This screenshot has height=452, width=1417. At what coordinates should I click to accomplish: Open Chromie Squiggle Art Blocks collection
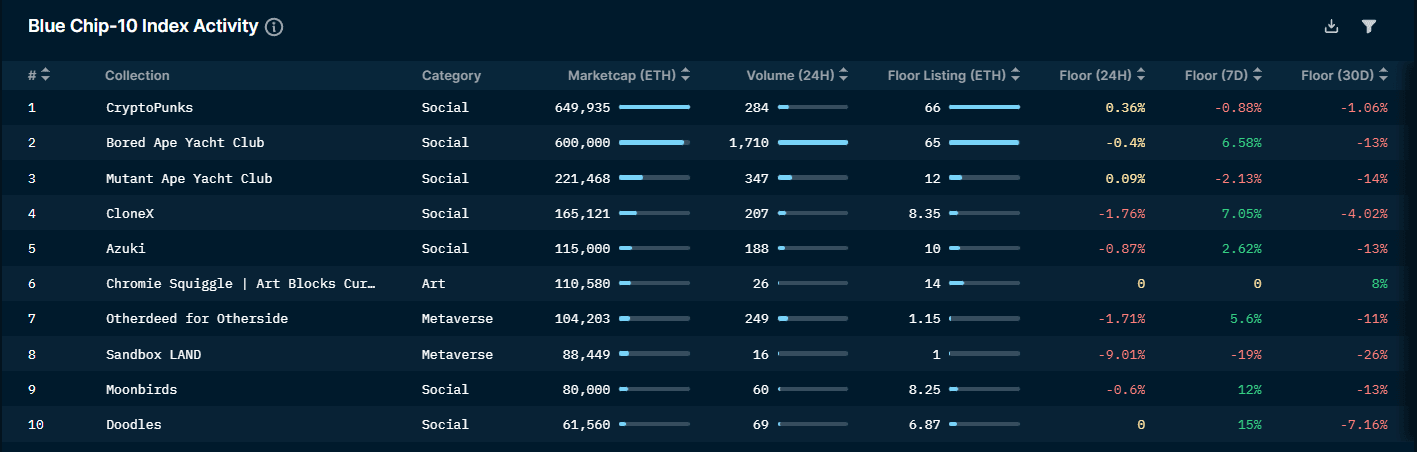pos(241,284)
